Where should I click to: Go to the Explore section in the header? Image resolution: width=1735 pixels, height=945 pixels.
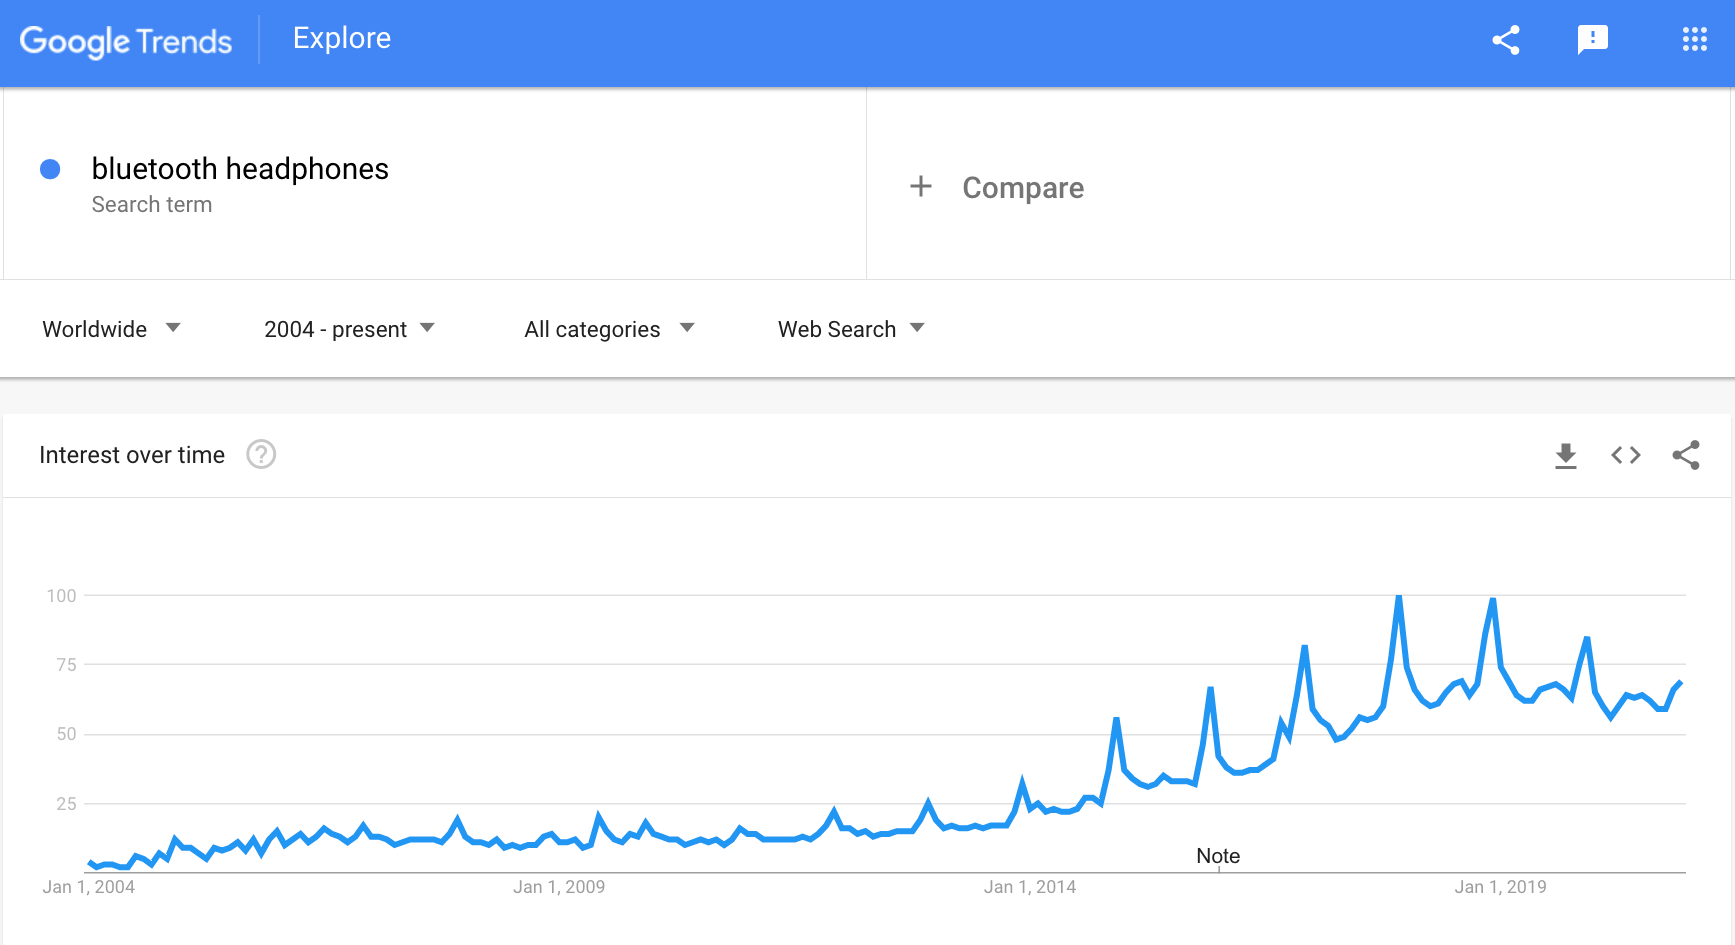342,39
